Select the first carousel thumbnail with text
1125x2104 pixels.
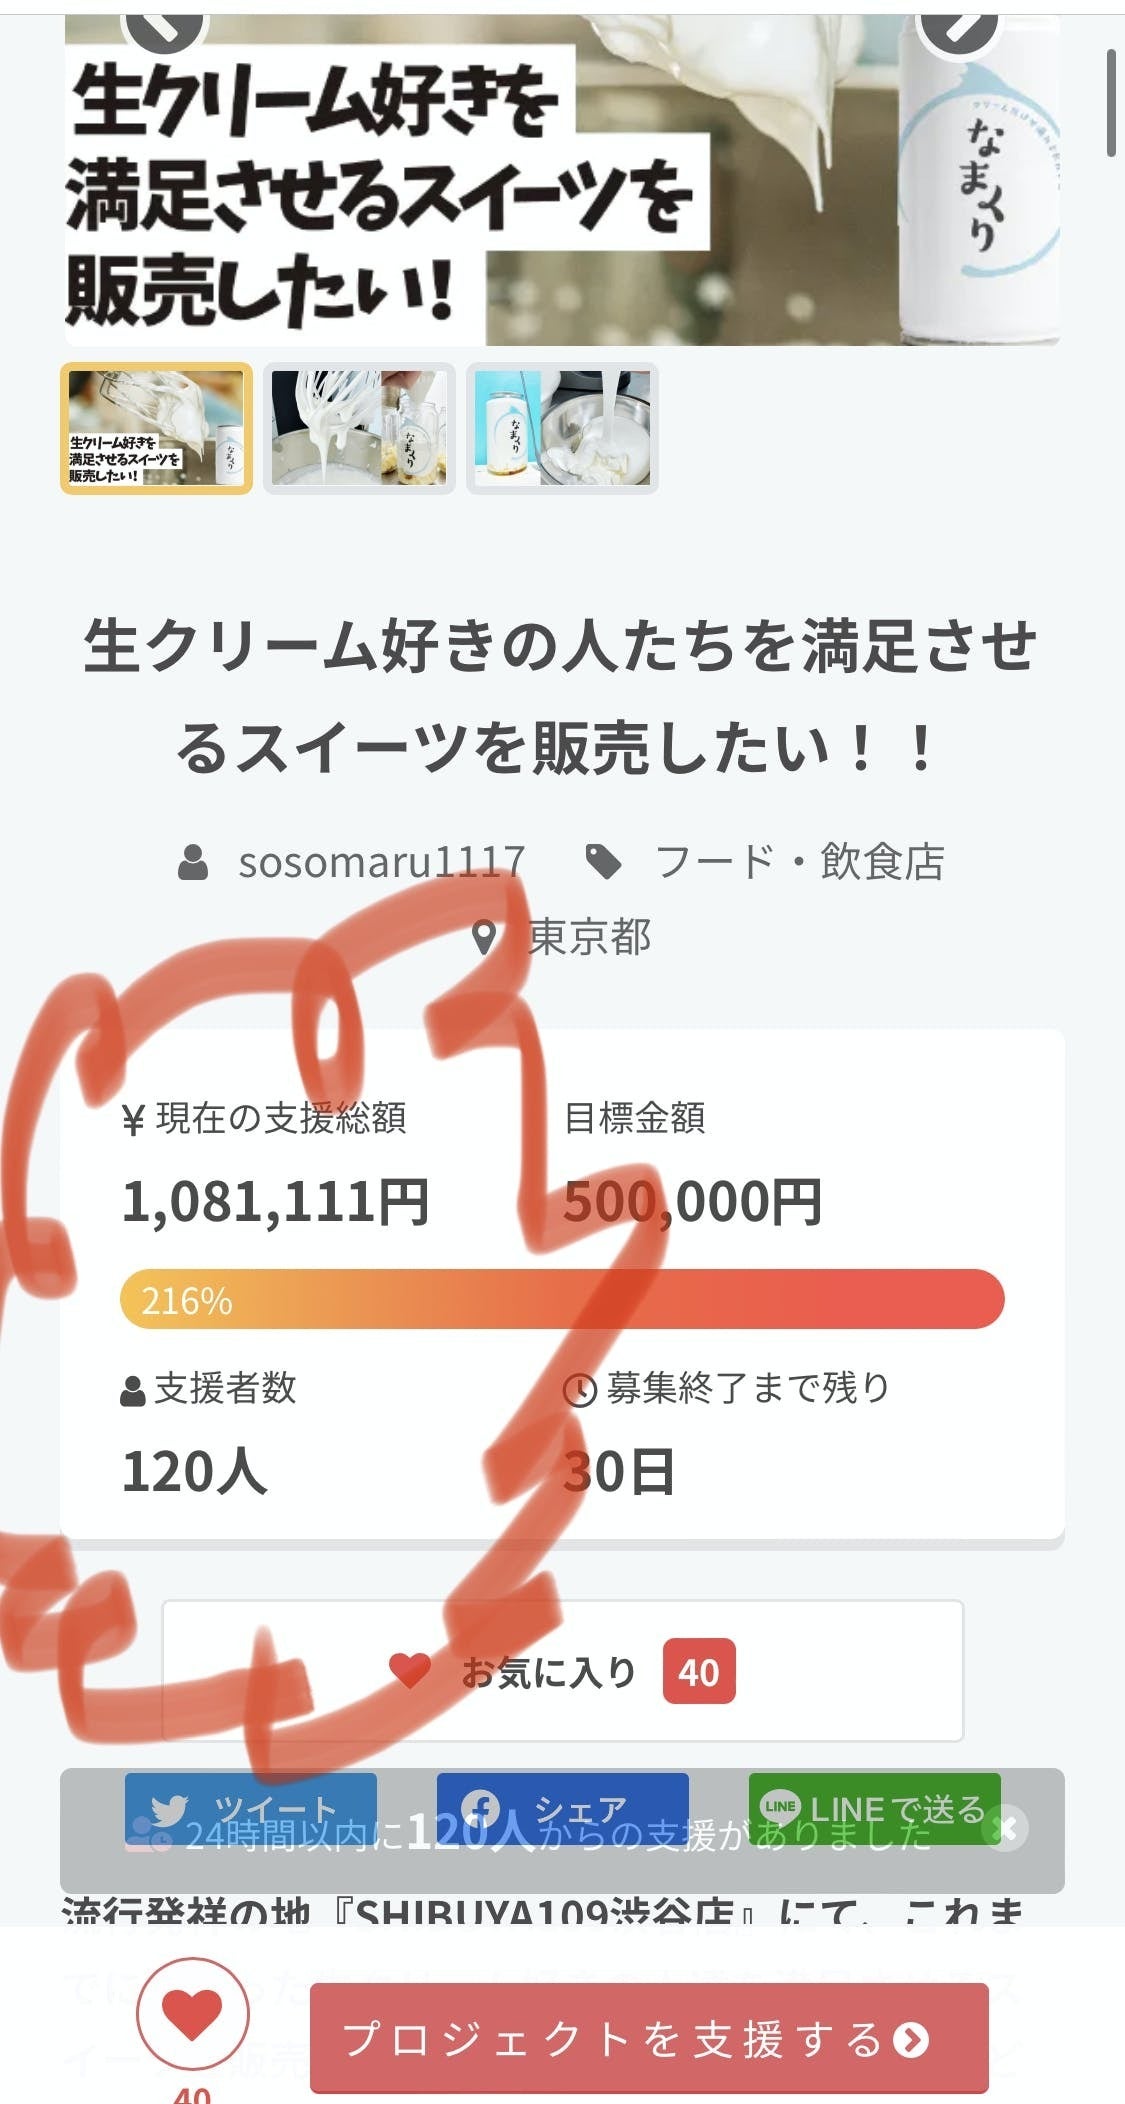[157, 428]
